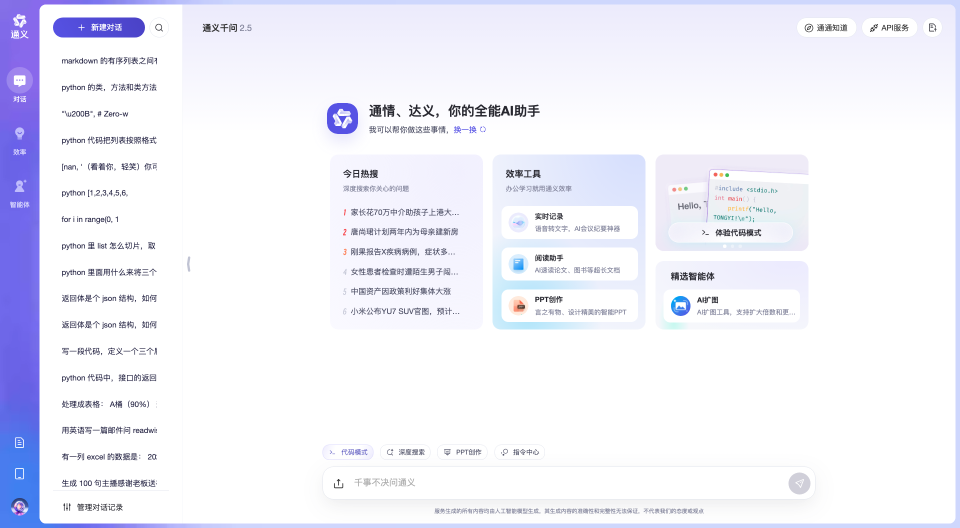Search conversations with the magnifier icon
This screenshot has width=960, height=528.
click(x=159, y=28)
